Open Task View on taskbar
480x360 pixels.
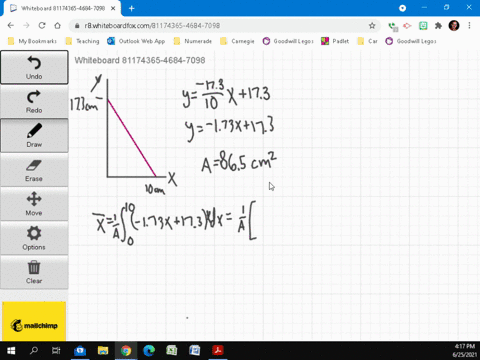tap(56, 351)
